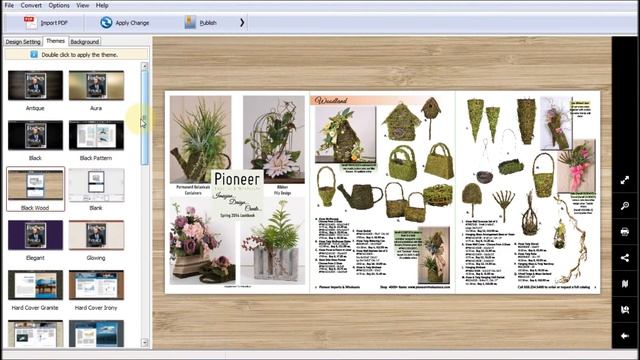This screenshot has width=640, height=360.
Task: Open the View menu
Action: pos(82,5)
